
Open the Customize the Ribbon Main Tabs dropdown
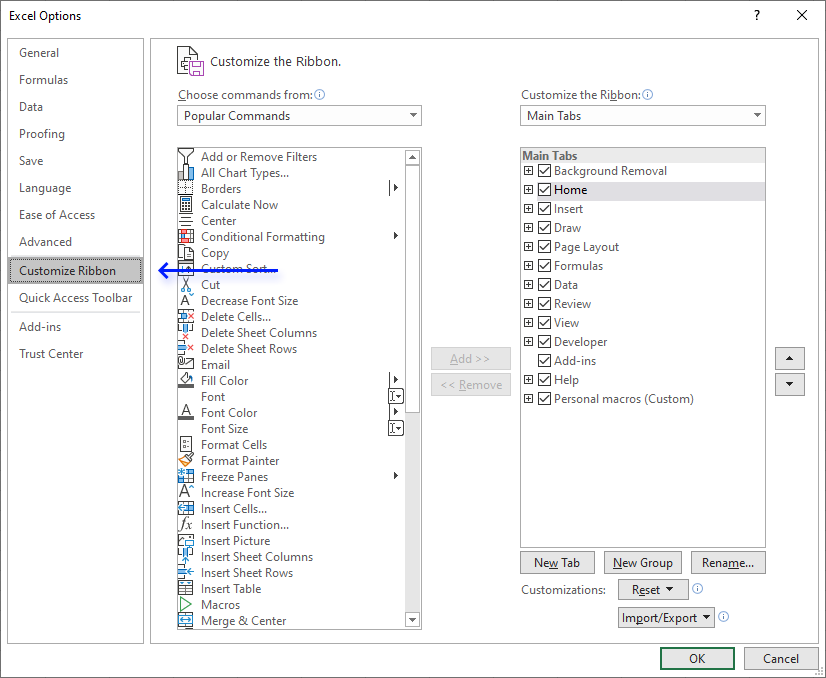pos(643,115)
